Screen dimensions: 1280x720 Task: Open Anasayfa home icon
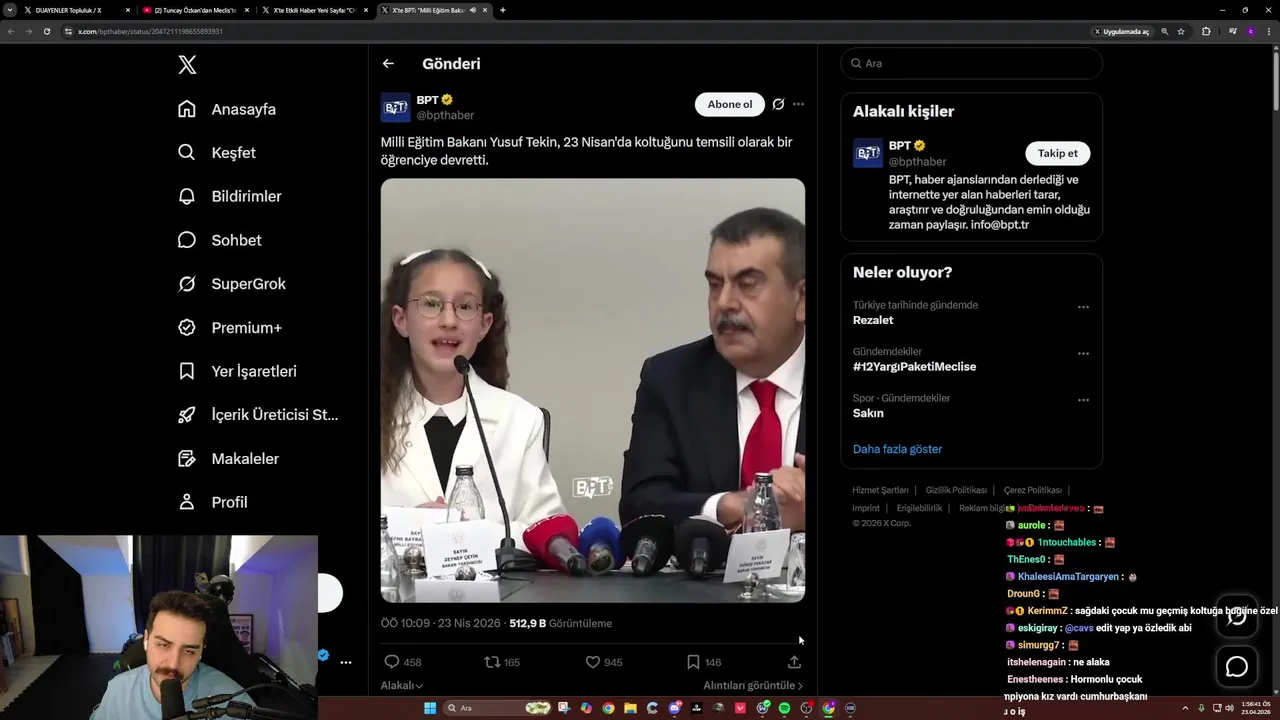[x=187, y=109]
